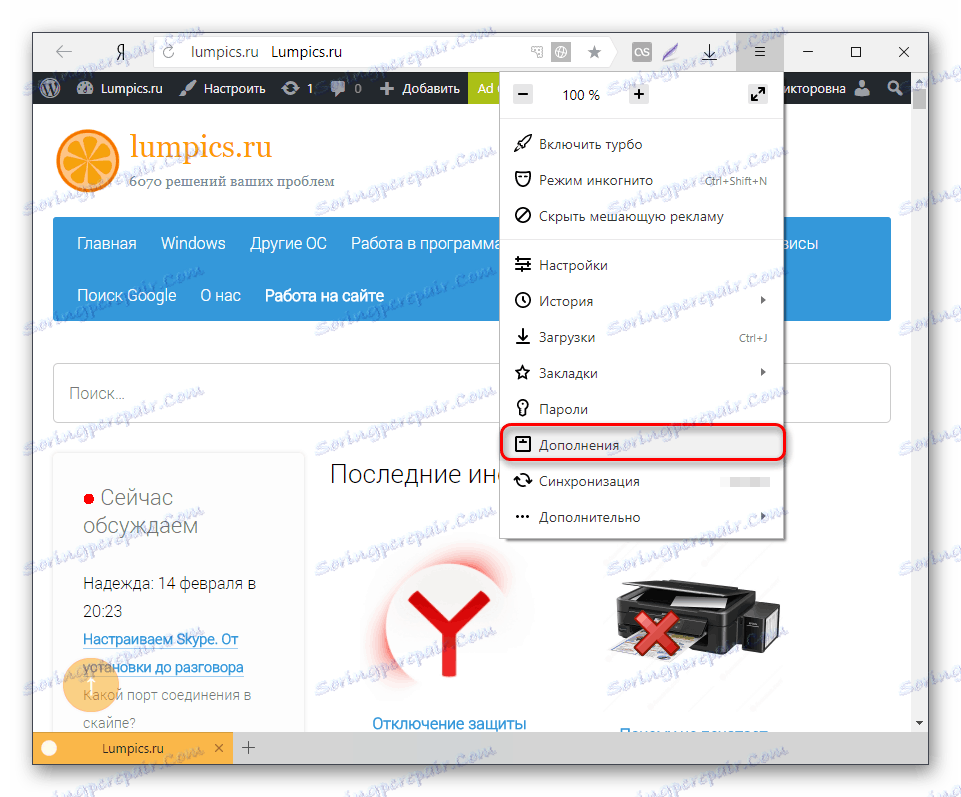Click the browser back arrow
This screenshot has width=961, height=797.
click(x=64, y=52)
